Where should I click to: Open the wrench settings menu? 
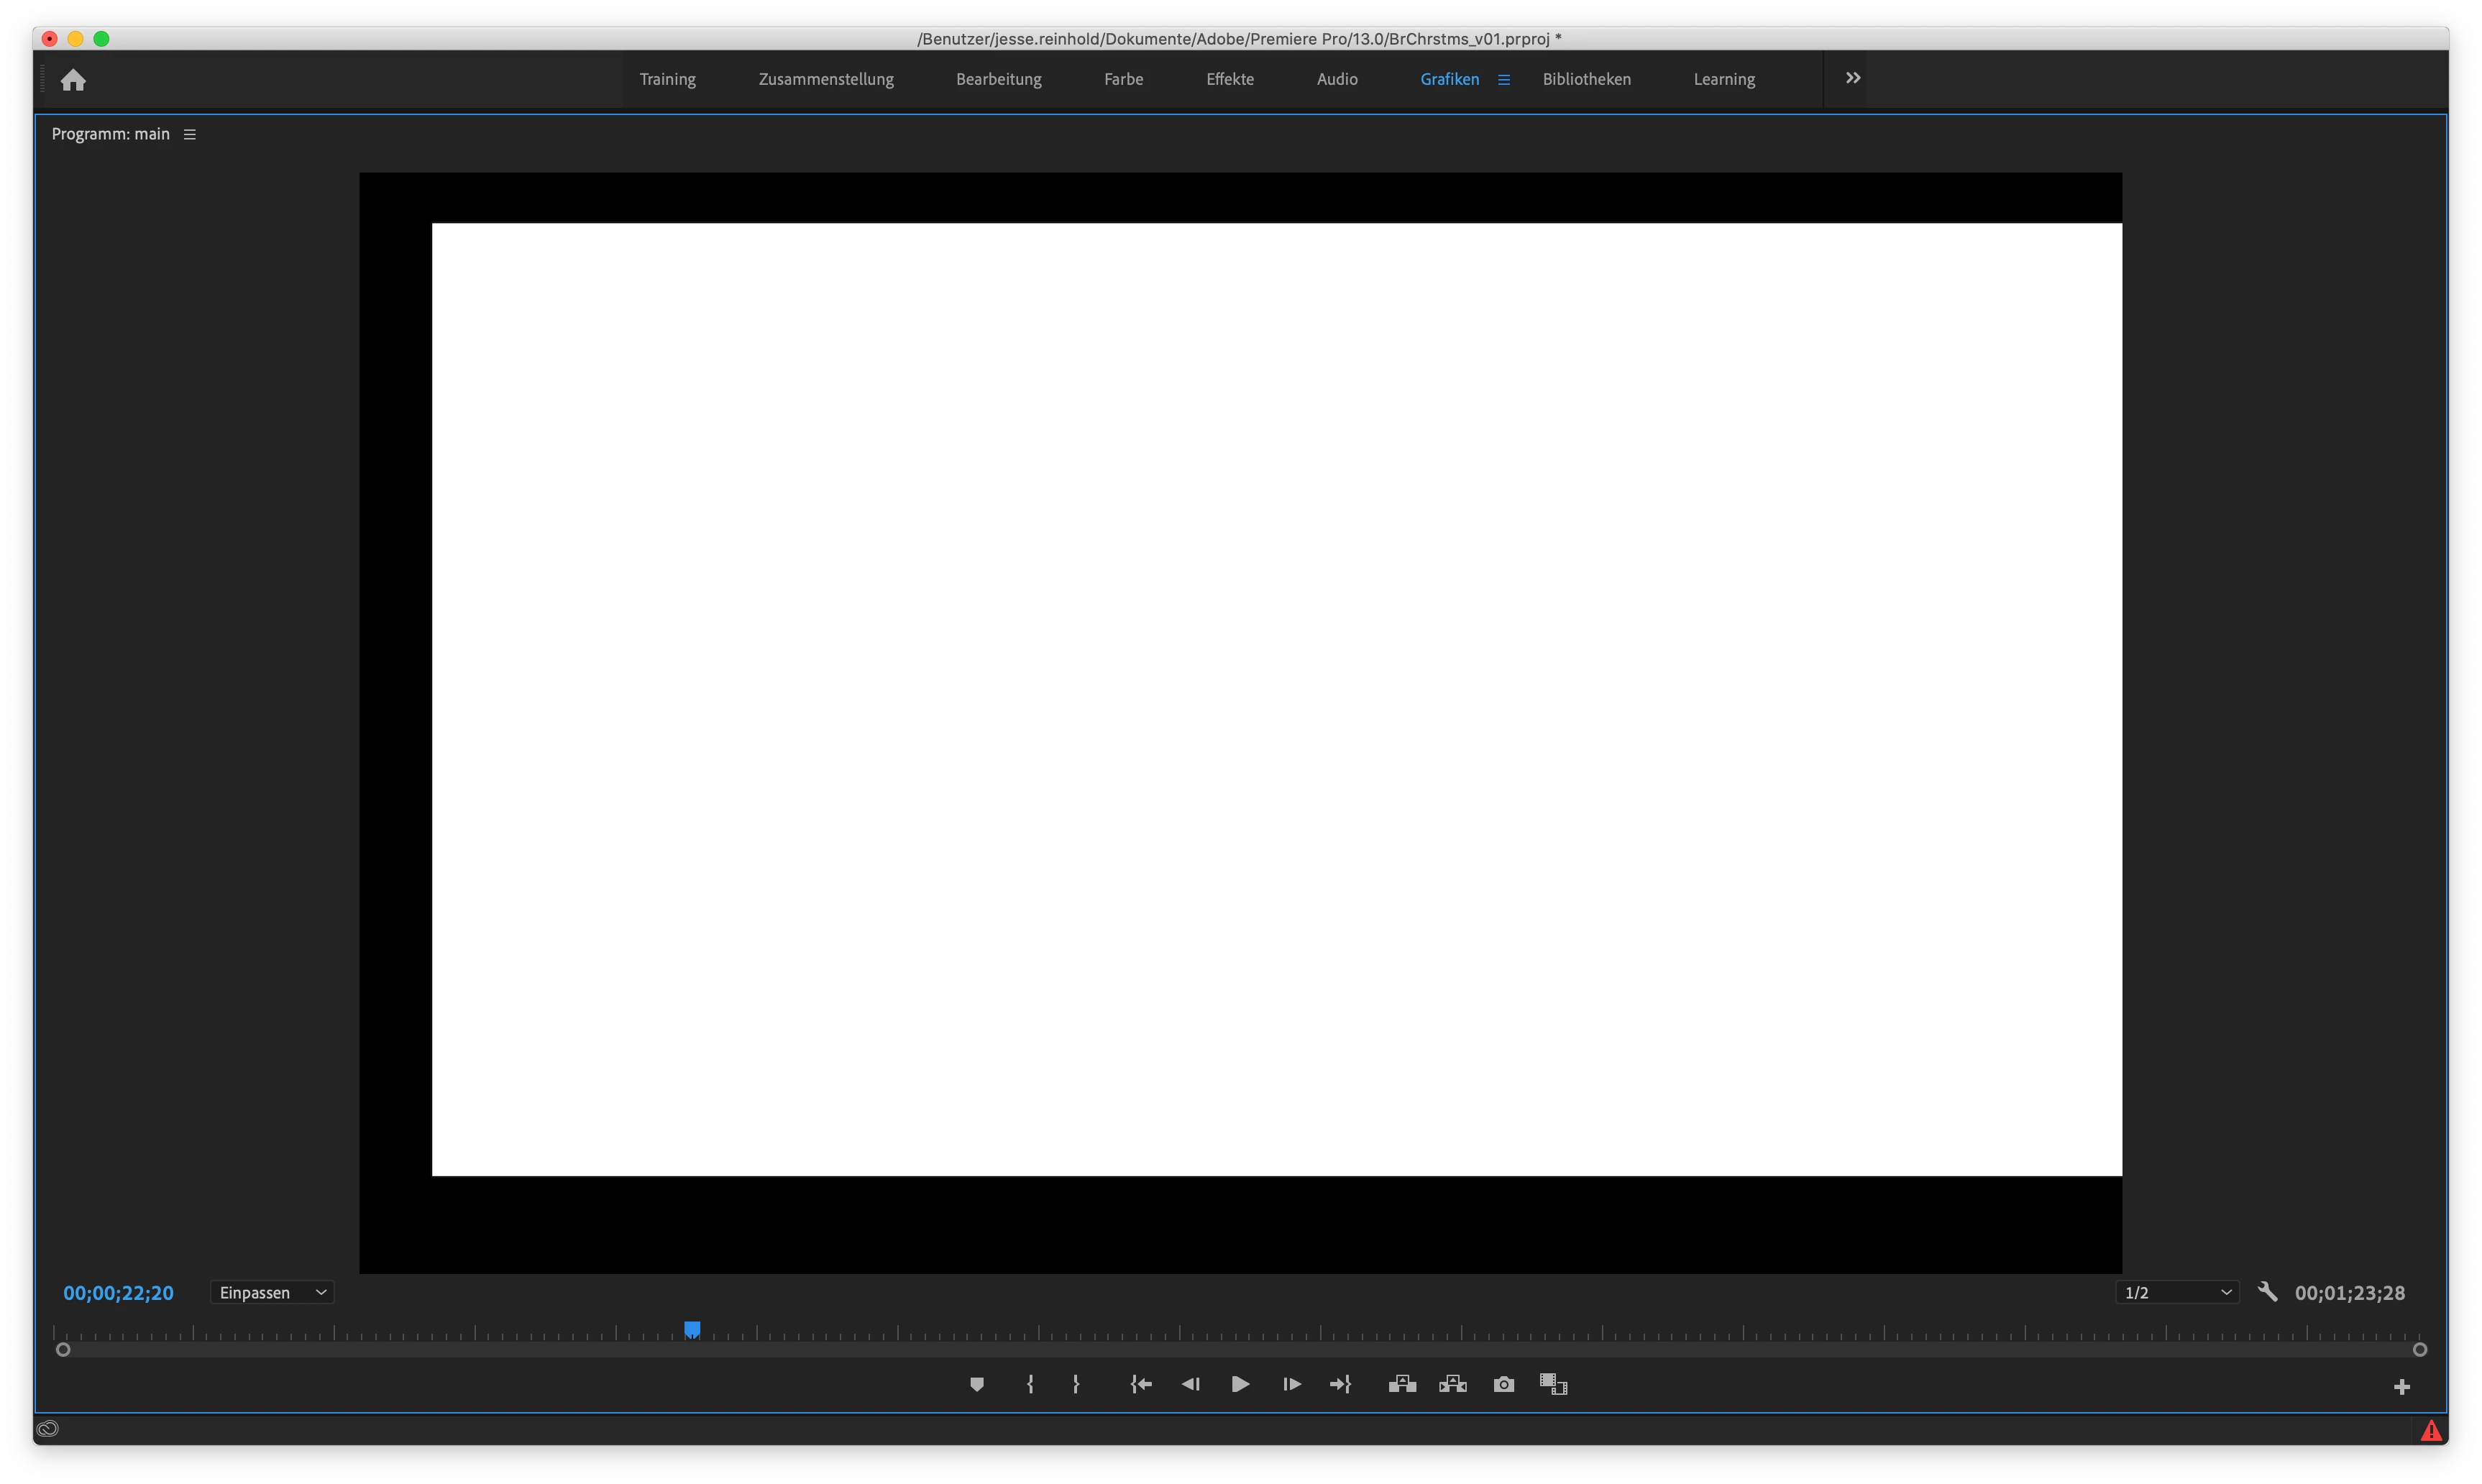(x=2268, y=1292)
